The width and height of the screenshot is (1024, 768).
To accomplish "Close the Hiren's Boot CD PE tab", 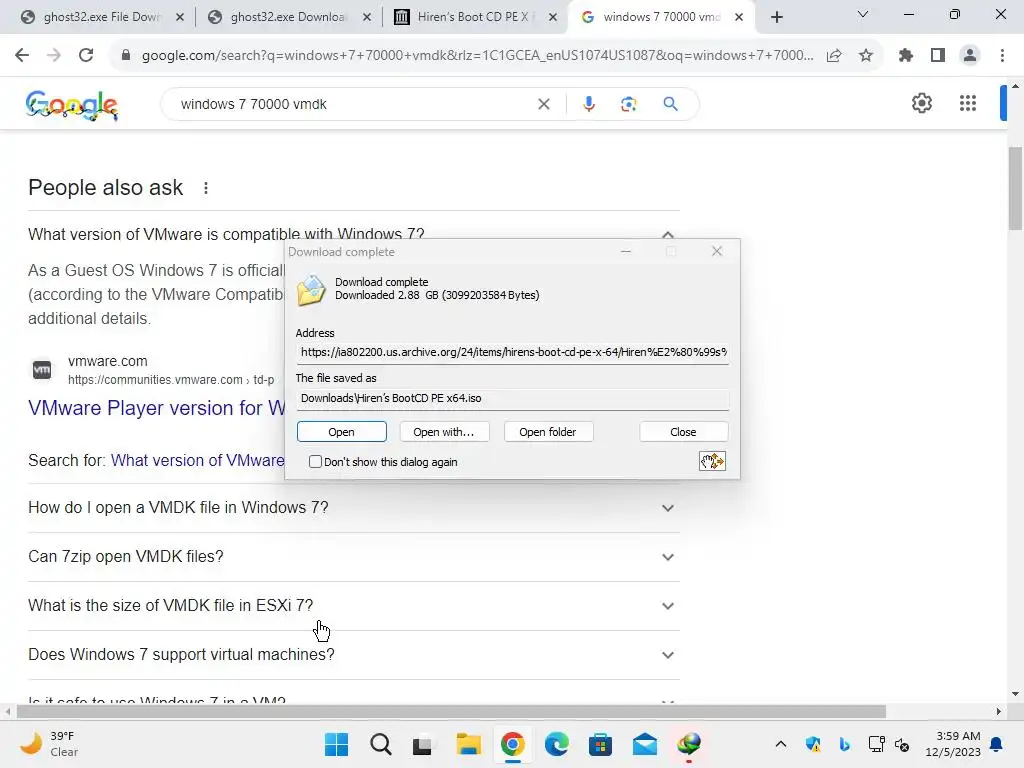I will click(552, 17).
